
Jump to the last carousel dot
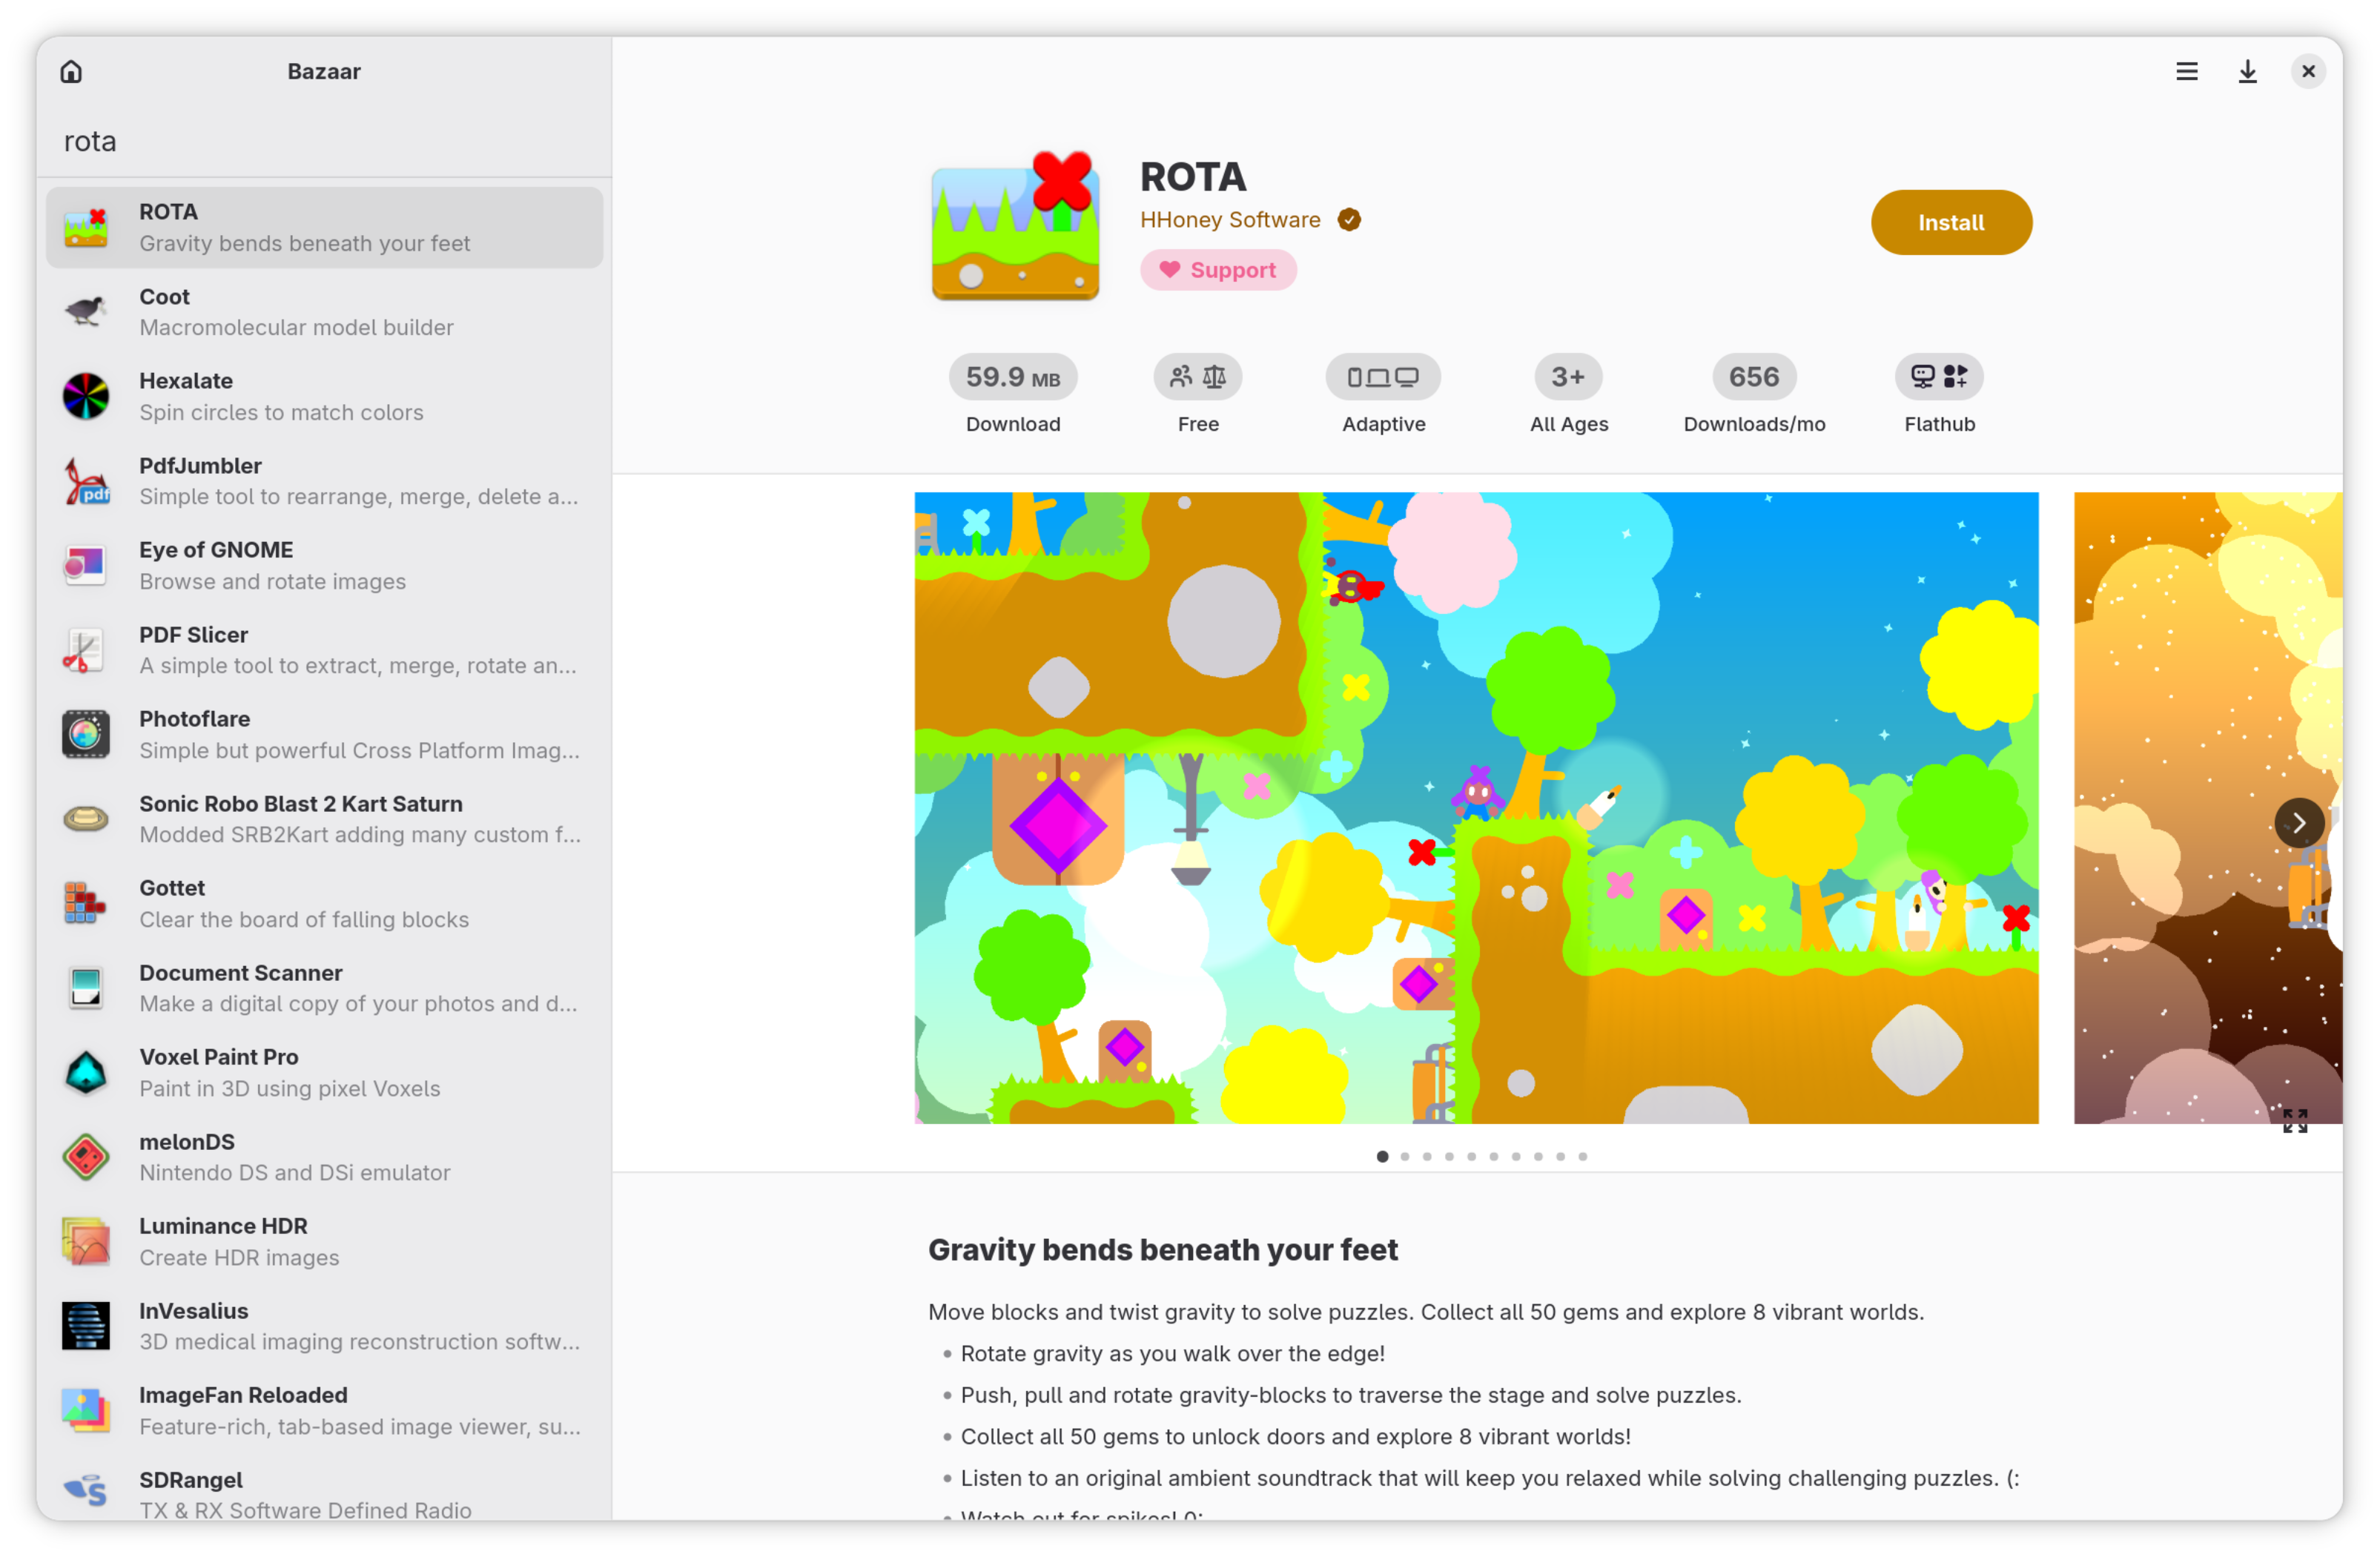click(1582, 1156)
